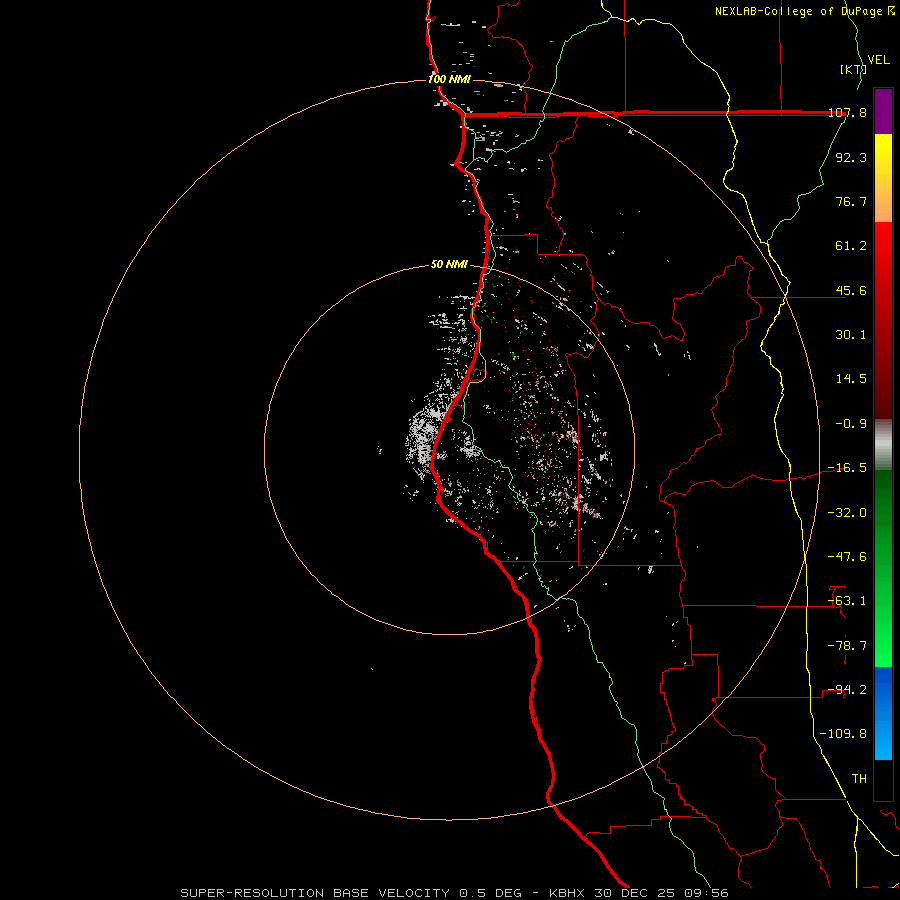Viewport: 900px width, 900px height.
Task: Pick the gray near-zero segment of velocity scale
Action: 883,442
